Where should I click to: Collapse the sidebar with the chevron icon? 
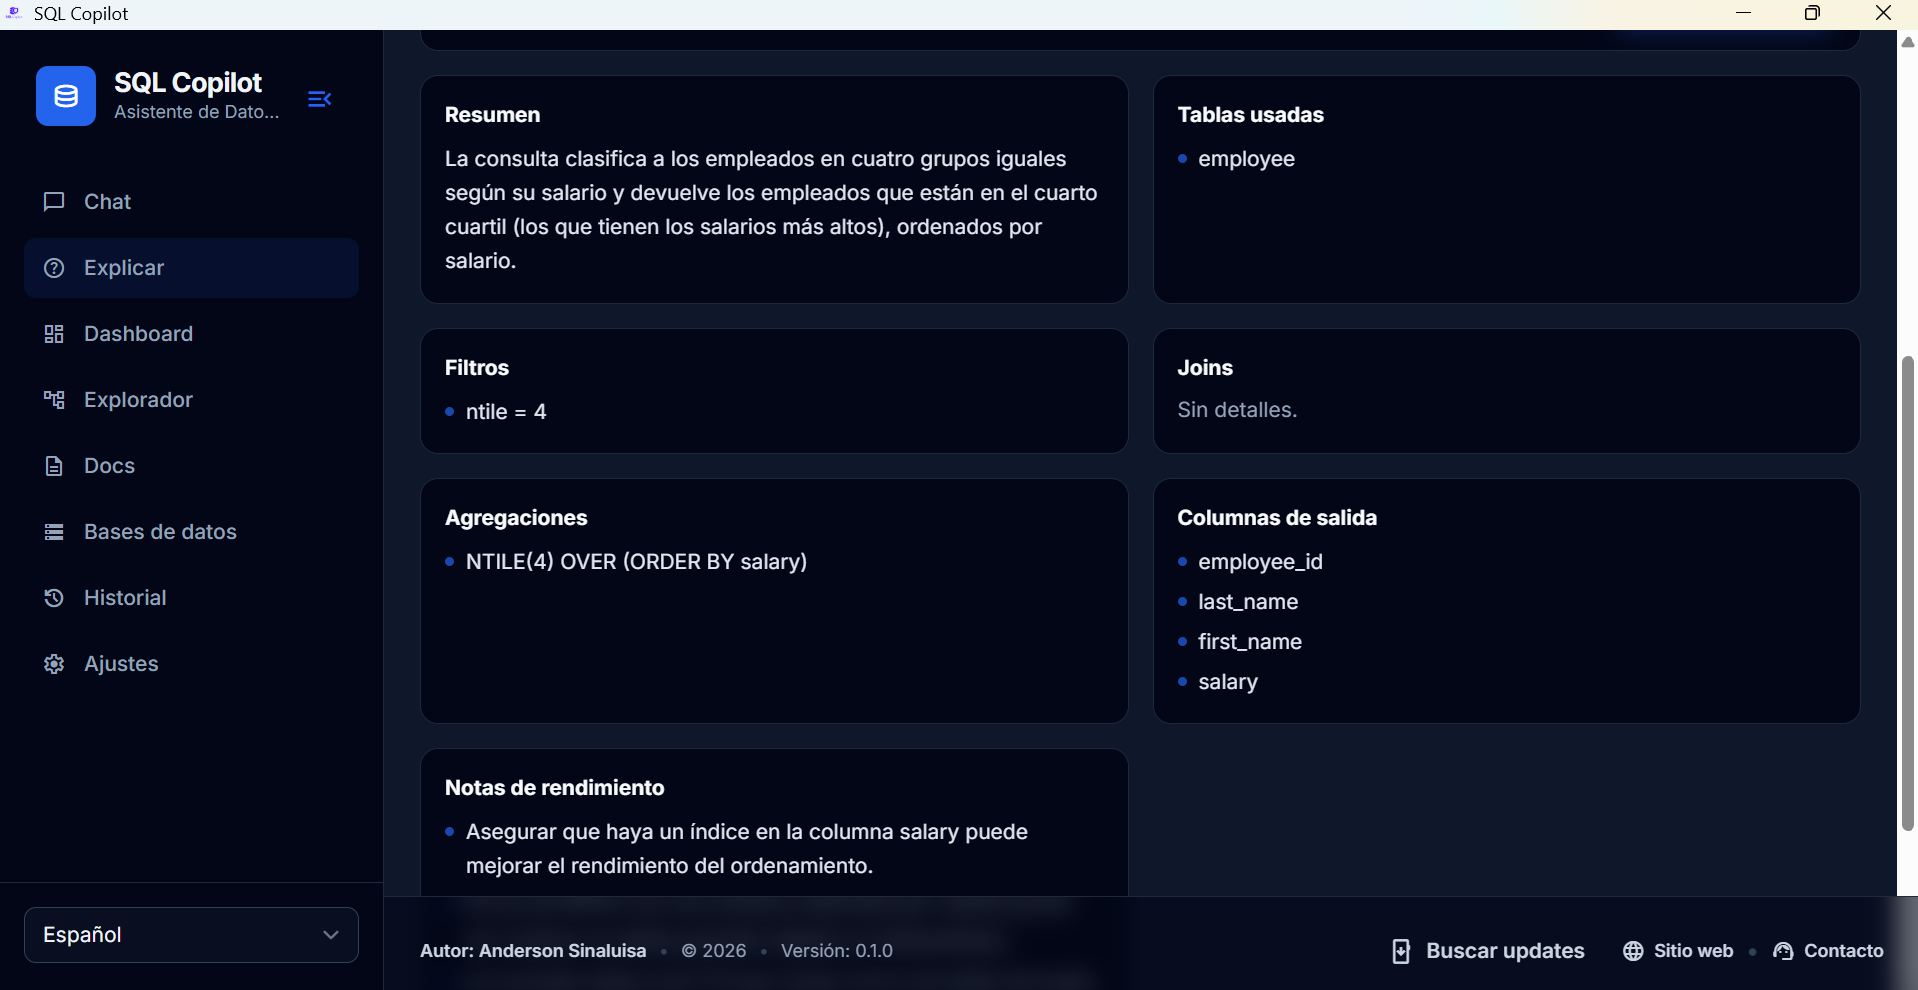point(318,99)
